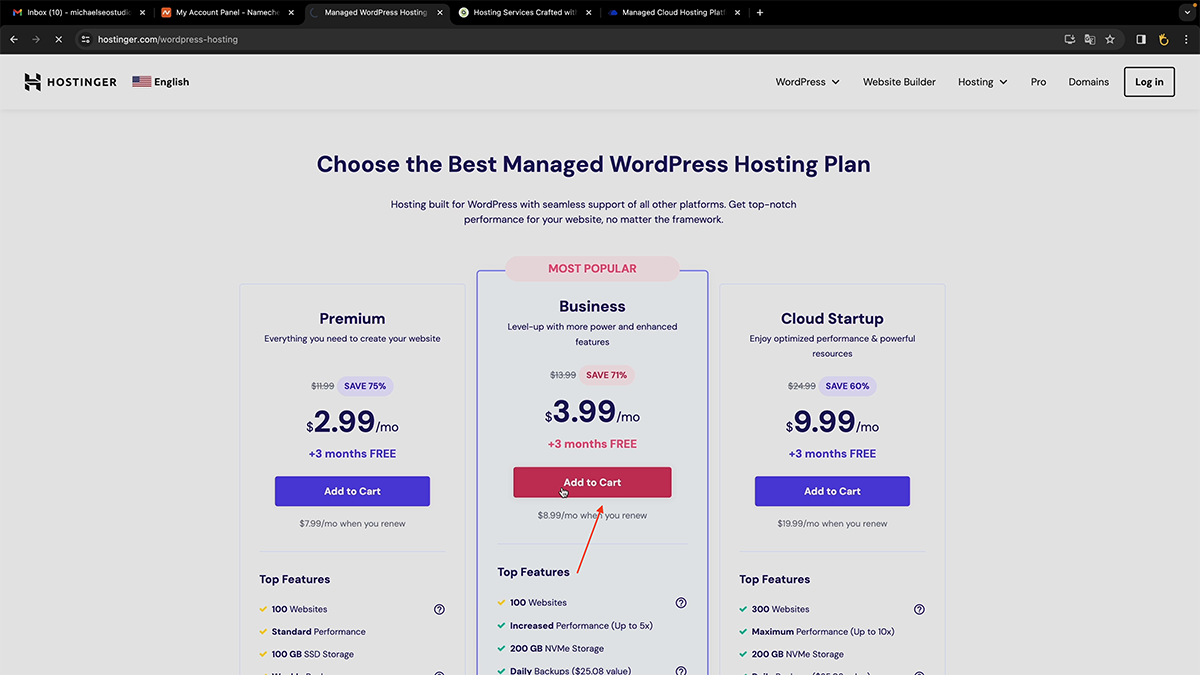Click the browser forward arrow

pos(36,39)
